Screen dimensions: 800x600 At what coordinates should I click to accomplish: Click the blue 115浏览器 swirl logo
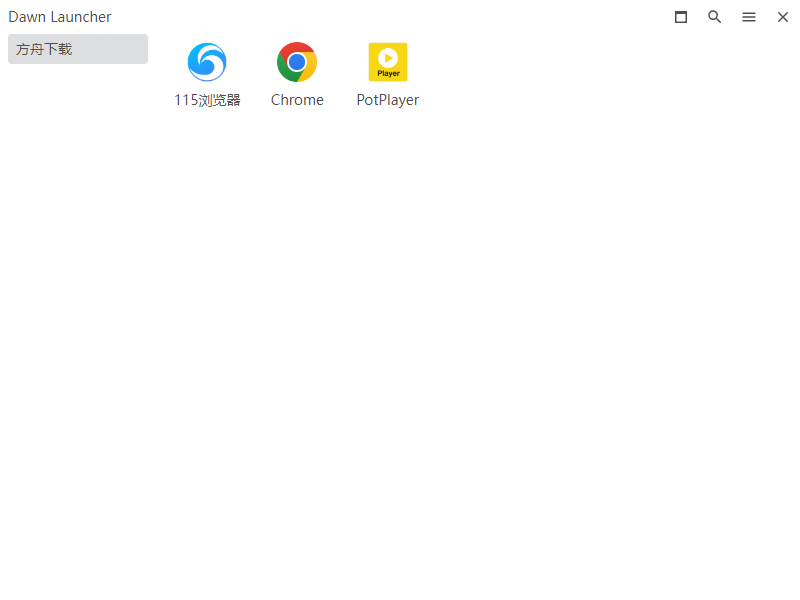click(x=207, y=62)
